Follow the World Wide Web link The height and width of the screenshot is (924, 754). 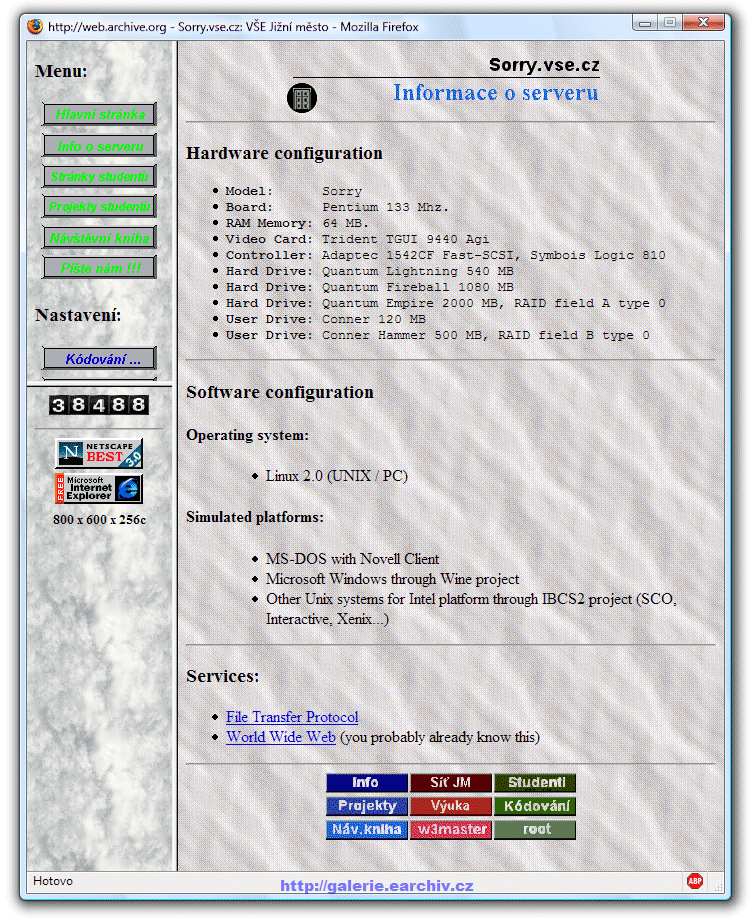point(281,737)
